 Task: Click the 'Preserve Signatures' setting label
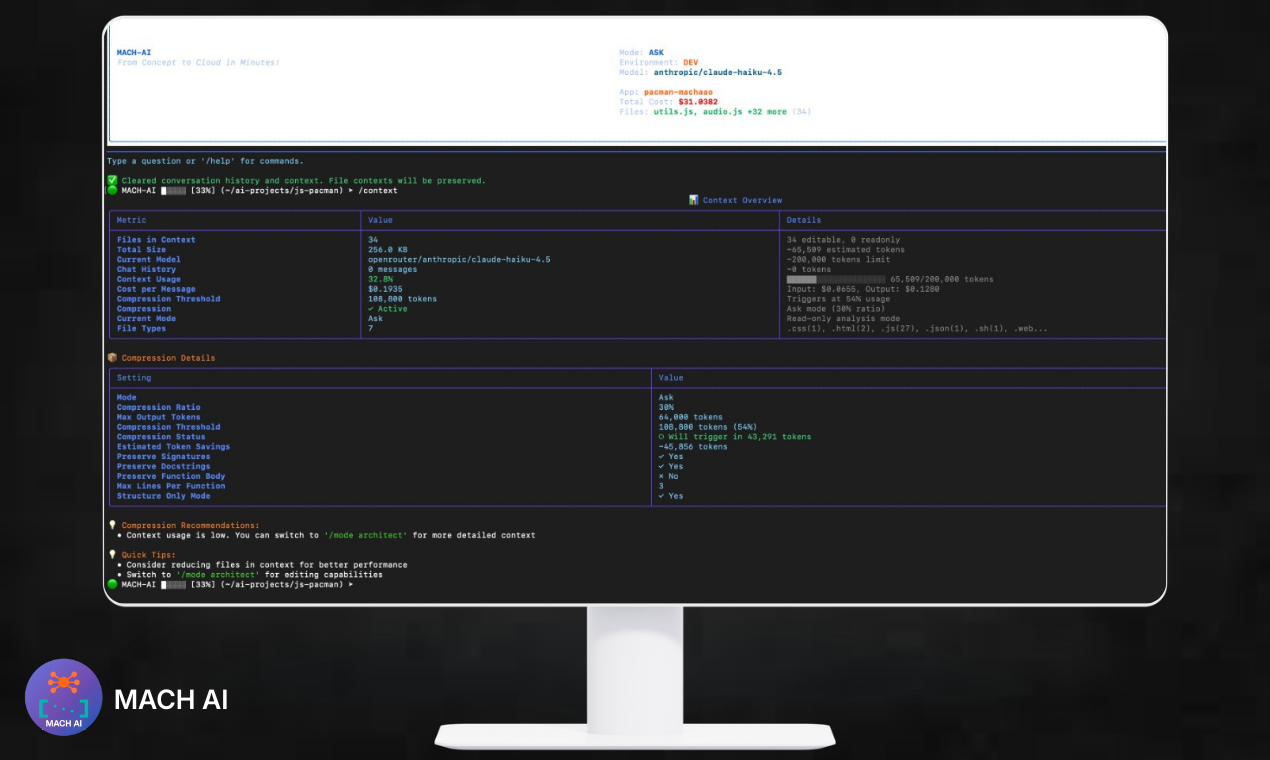(x=164, y=456)
